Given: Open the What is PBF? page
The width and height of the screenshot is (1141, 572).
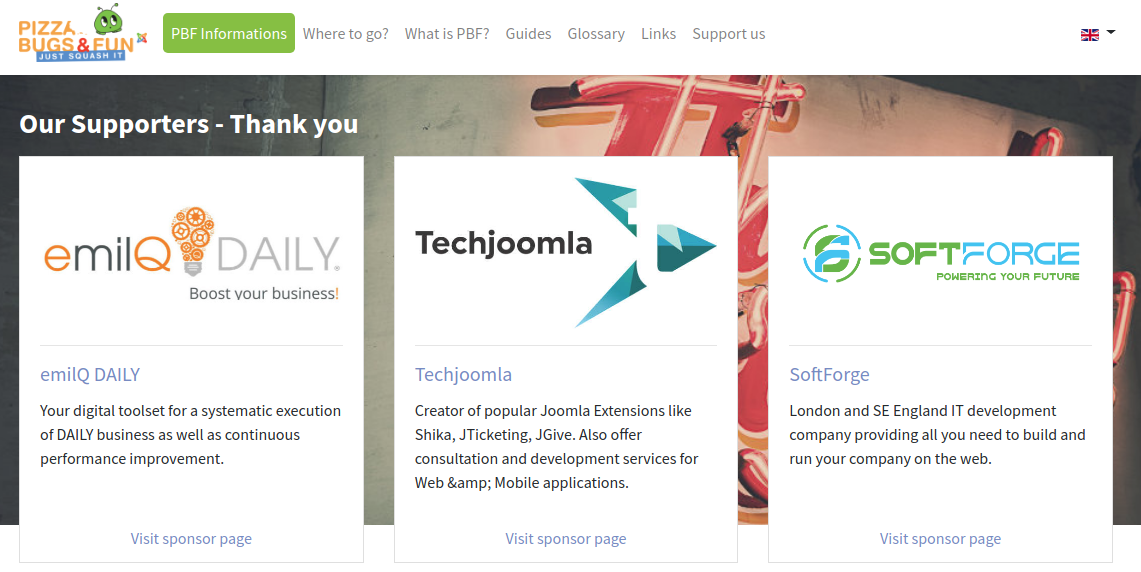Looking at the screenshot, I should 447,34.
